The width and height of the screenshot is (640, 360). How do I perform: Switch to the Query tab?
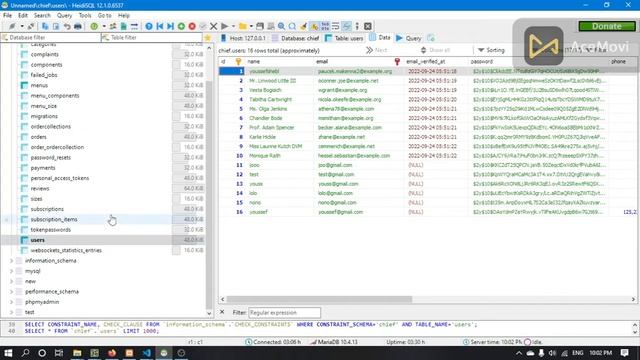(409, 38)
